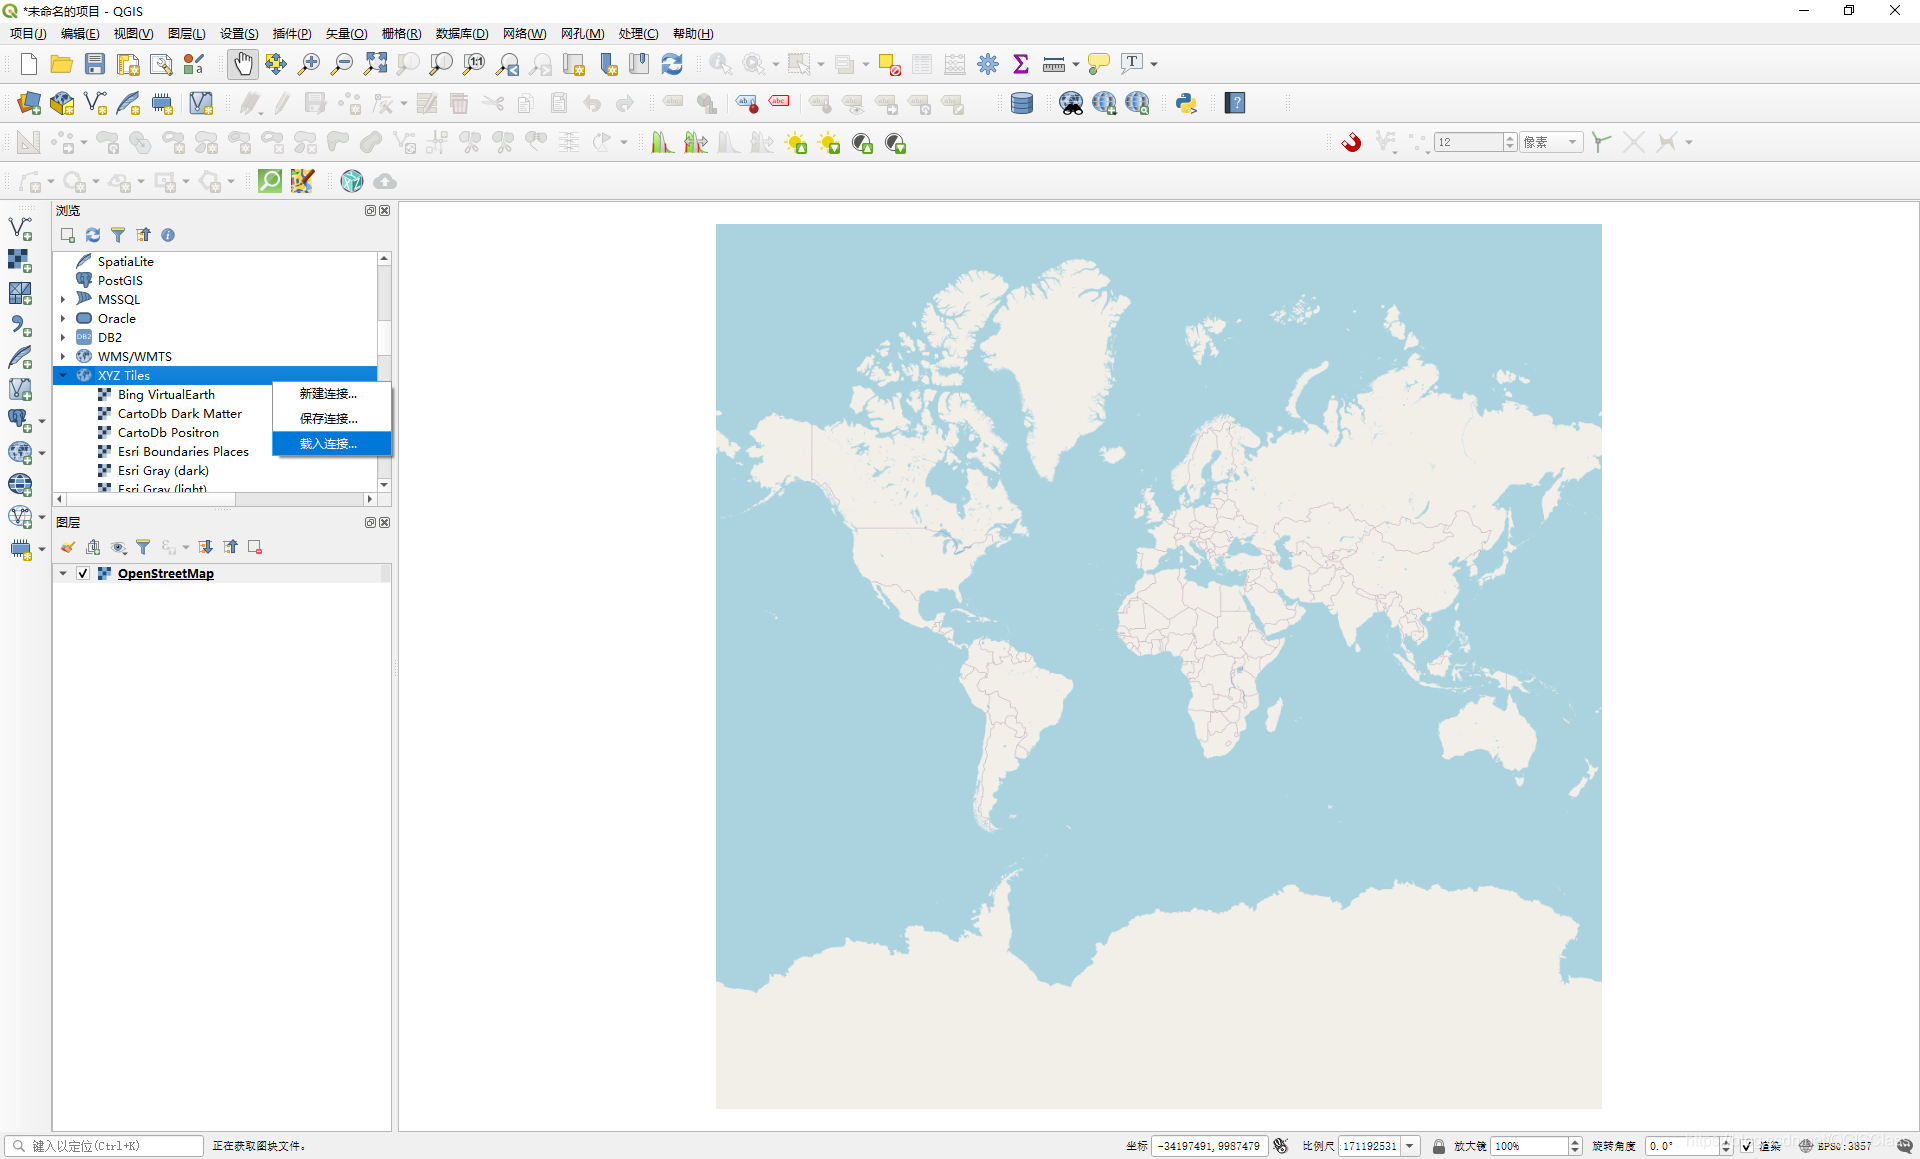Open the snapping unit pixel dropdown
The height and width of the screenshot is (1159, 1920).
tap(1552, 142)
